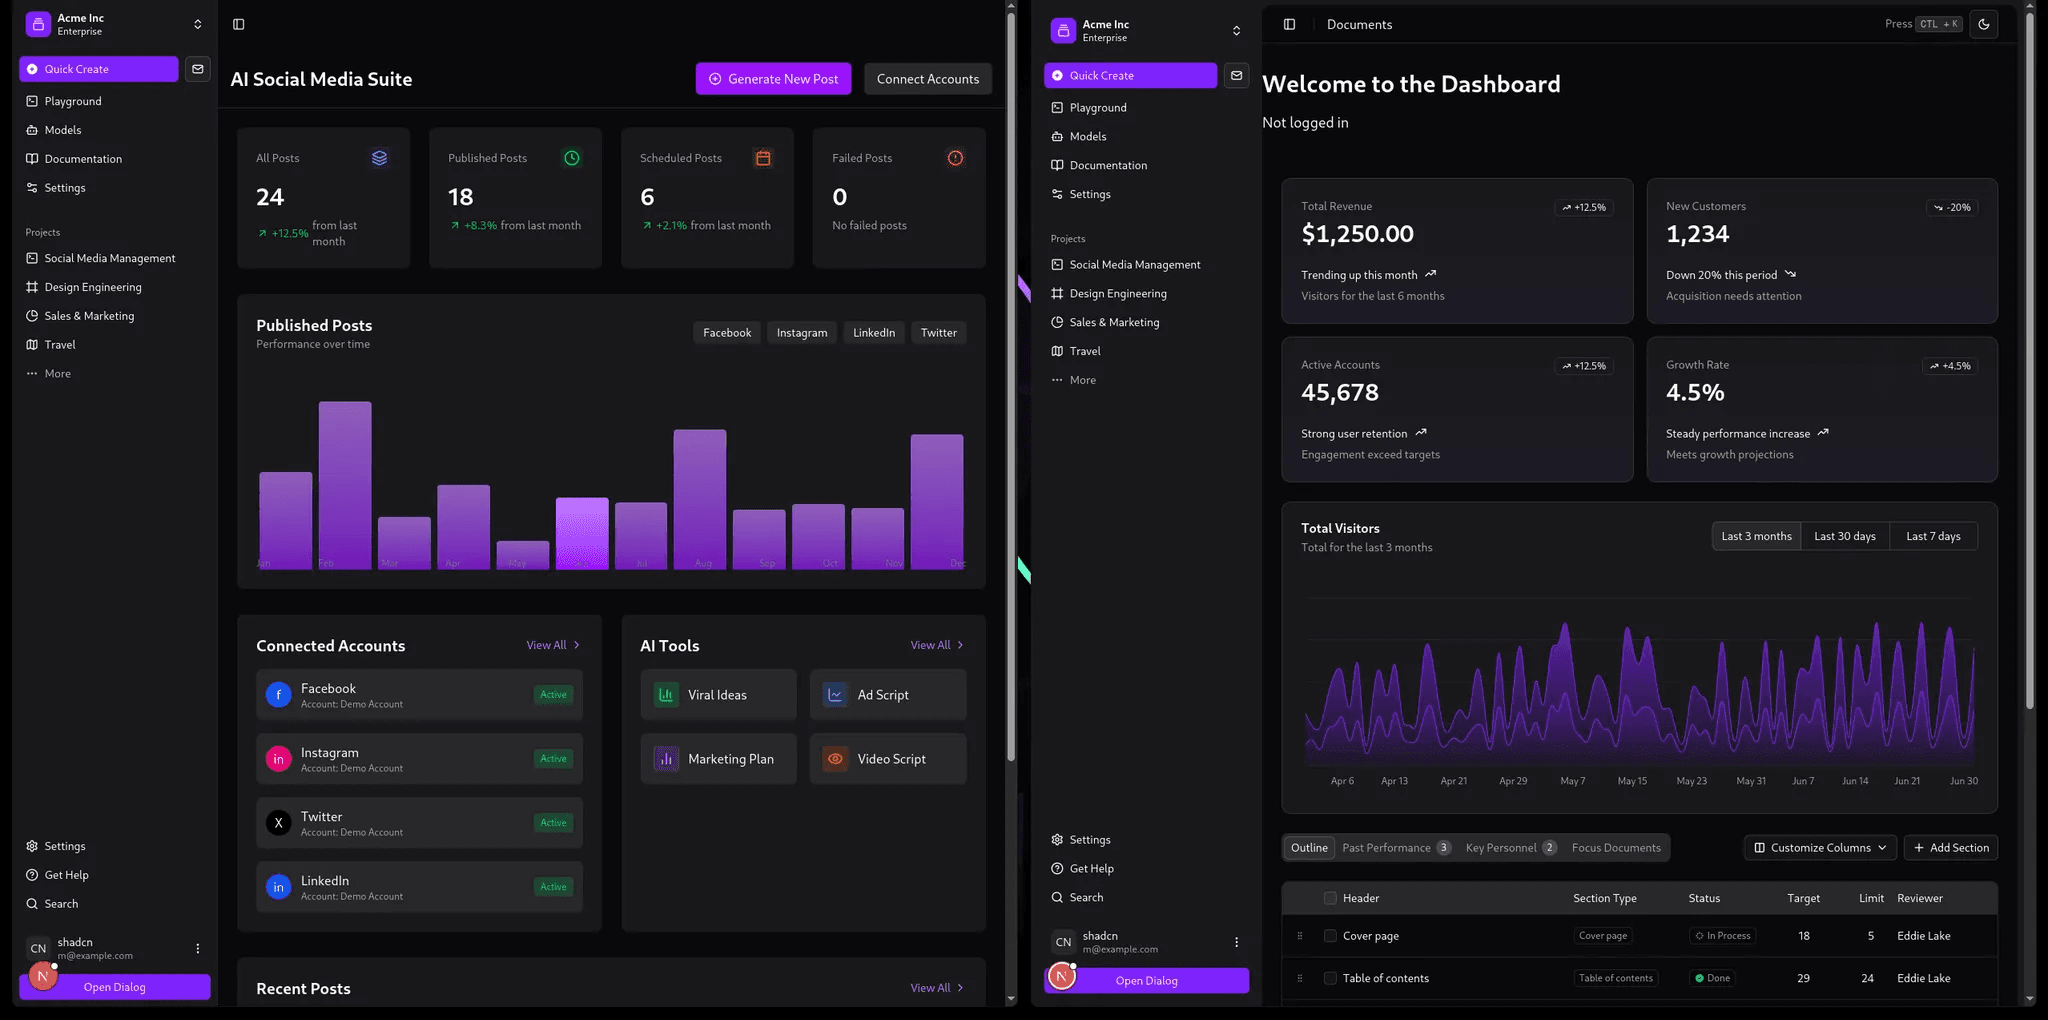Viewport: 2048px width, 1020px height.
Task: Click the mail inbox icon in left window
Action: pyautogui.click(x=198, y=69)
